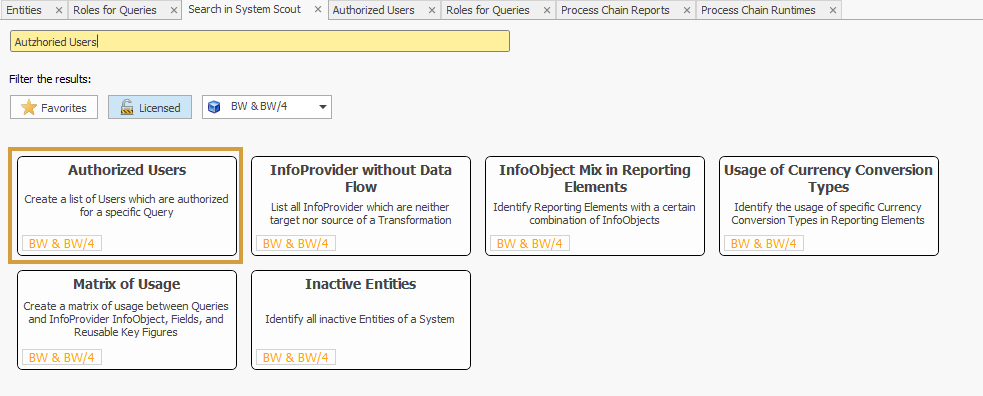Close the Authorized Users tab

point(432,10)
